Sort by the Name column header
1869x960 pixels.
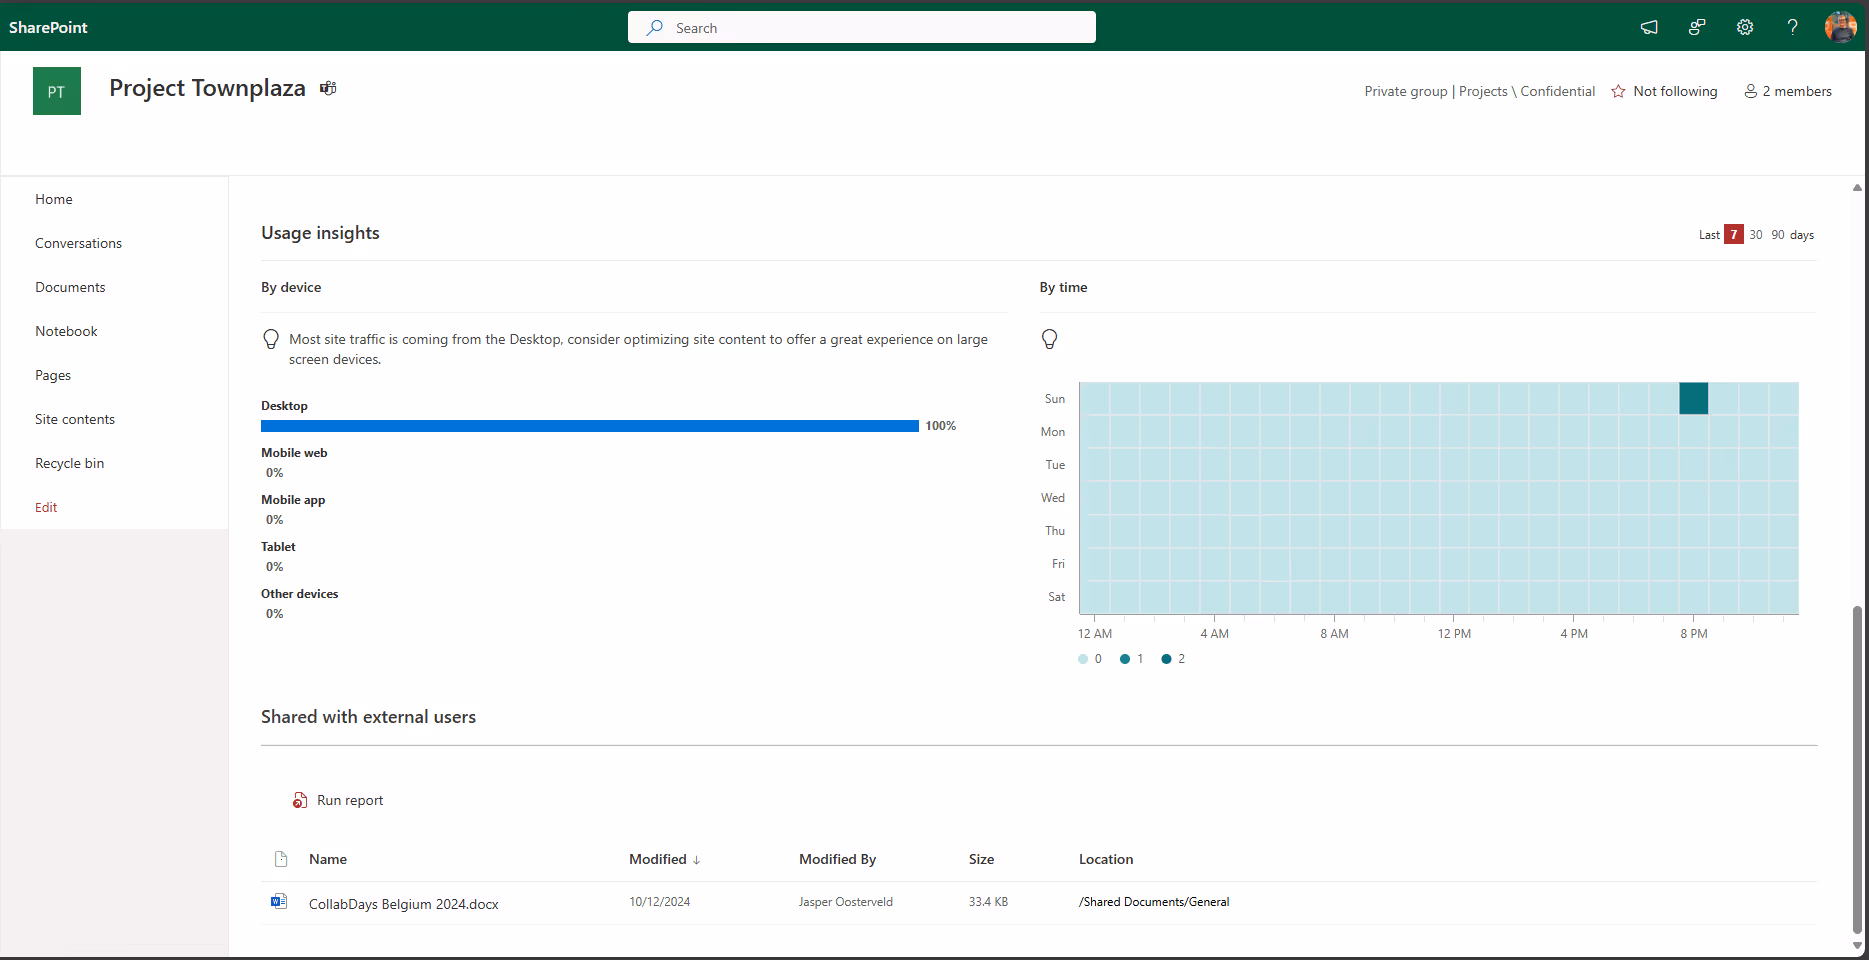click(328, 859)
